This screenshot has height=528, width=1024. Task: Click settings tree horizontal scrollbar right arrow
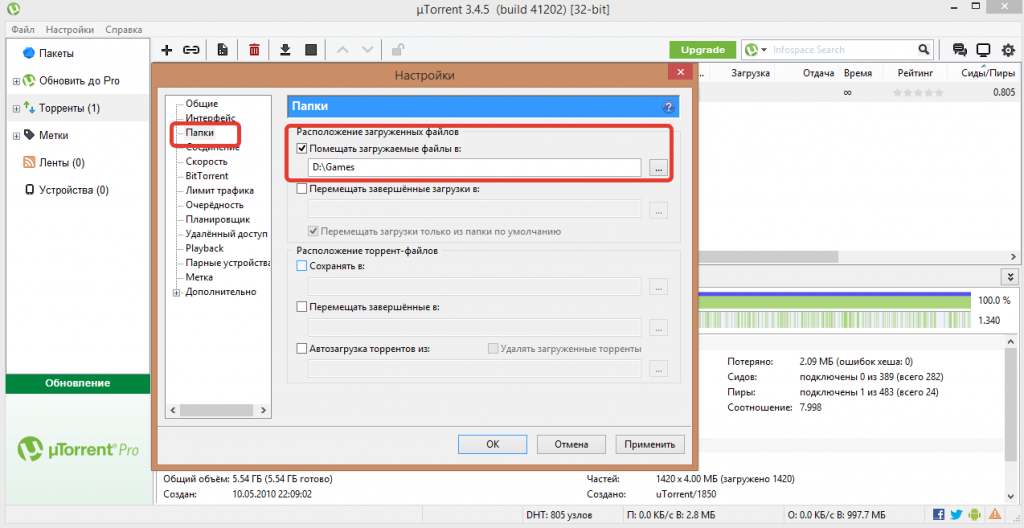[x=263, y=410]
